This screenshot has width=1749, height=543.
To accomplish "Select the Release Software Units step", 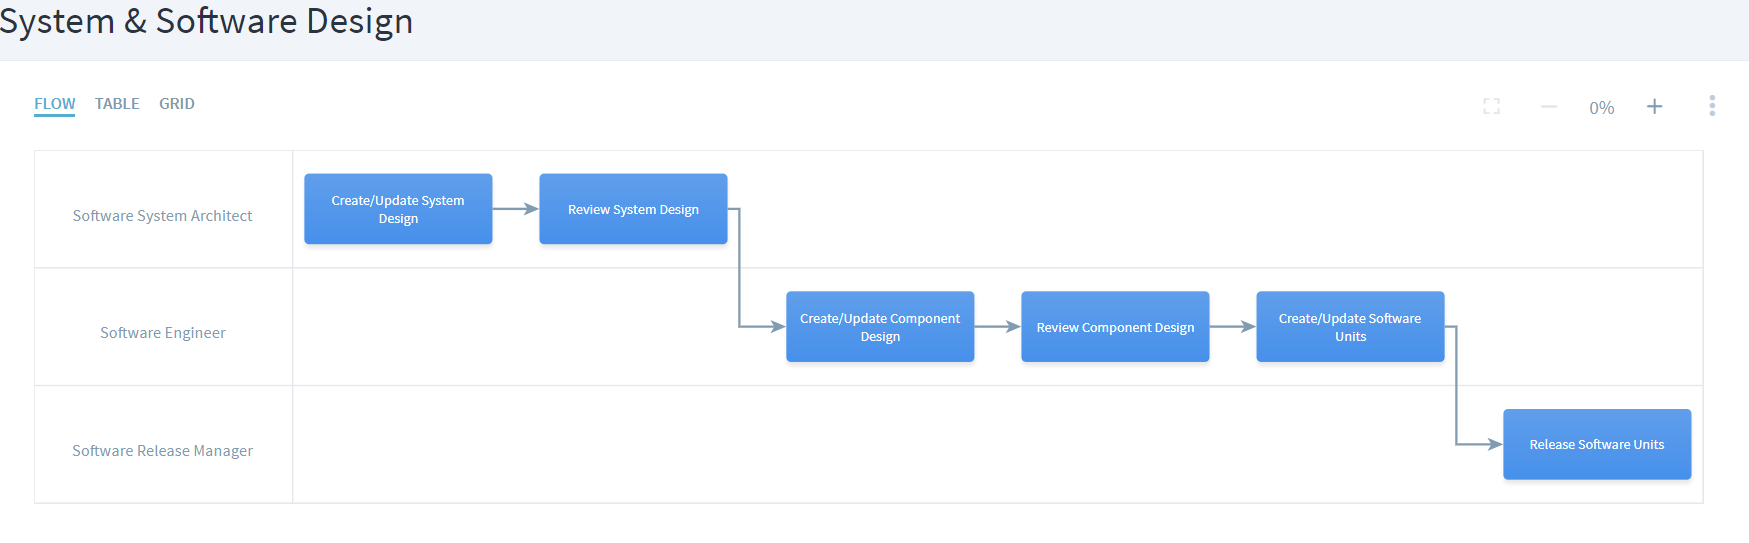I will (x=1596, y=444).
